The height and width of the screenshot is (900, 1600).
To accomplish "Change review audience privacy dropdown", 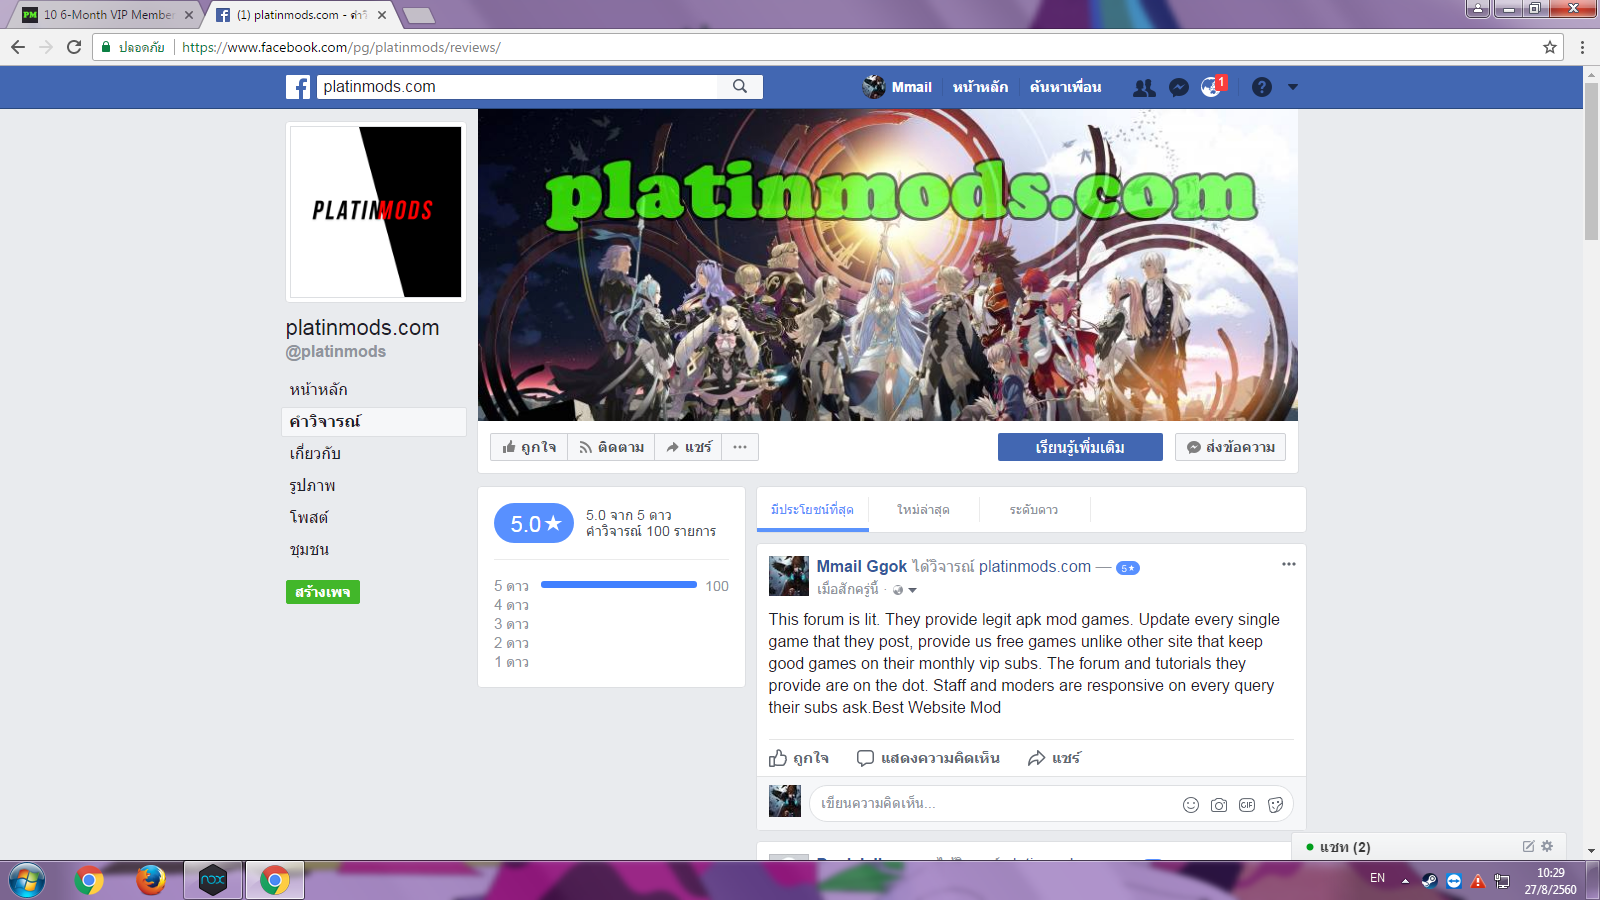I will coord(905,590).
